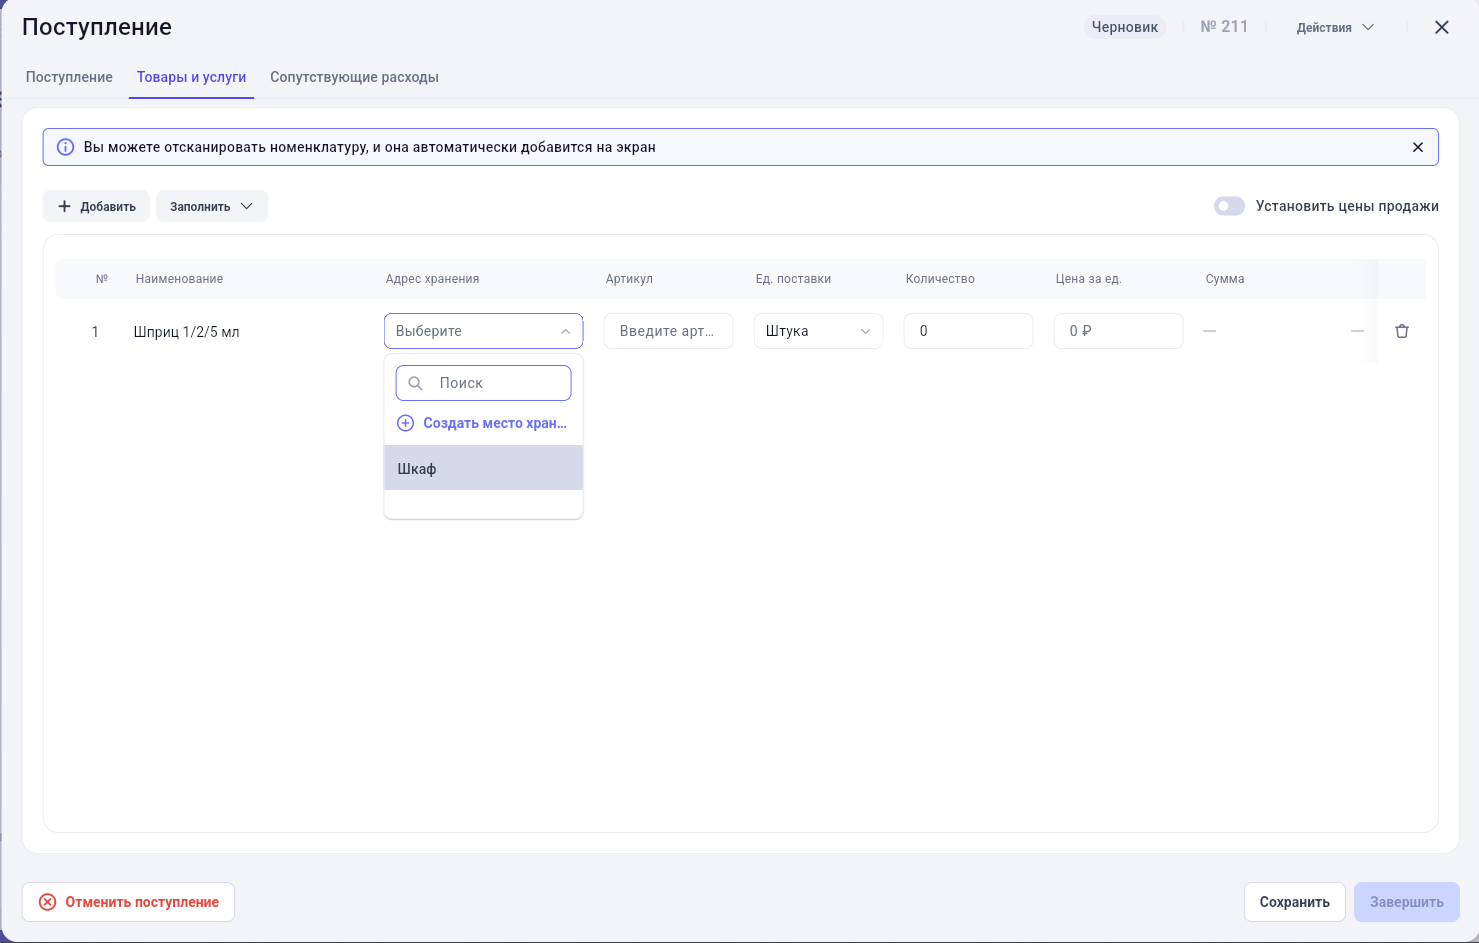Click the Завершить button

[x=1406, y=902]
